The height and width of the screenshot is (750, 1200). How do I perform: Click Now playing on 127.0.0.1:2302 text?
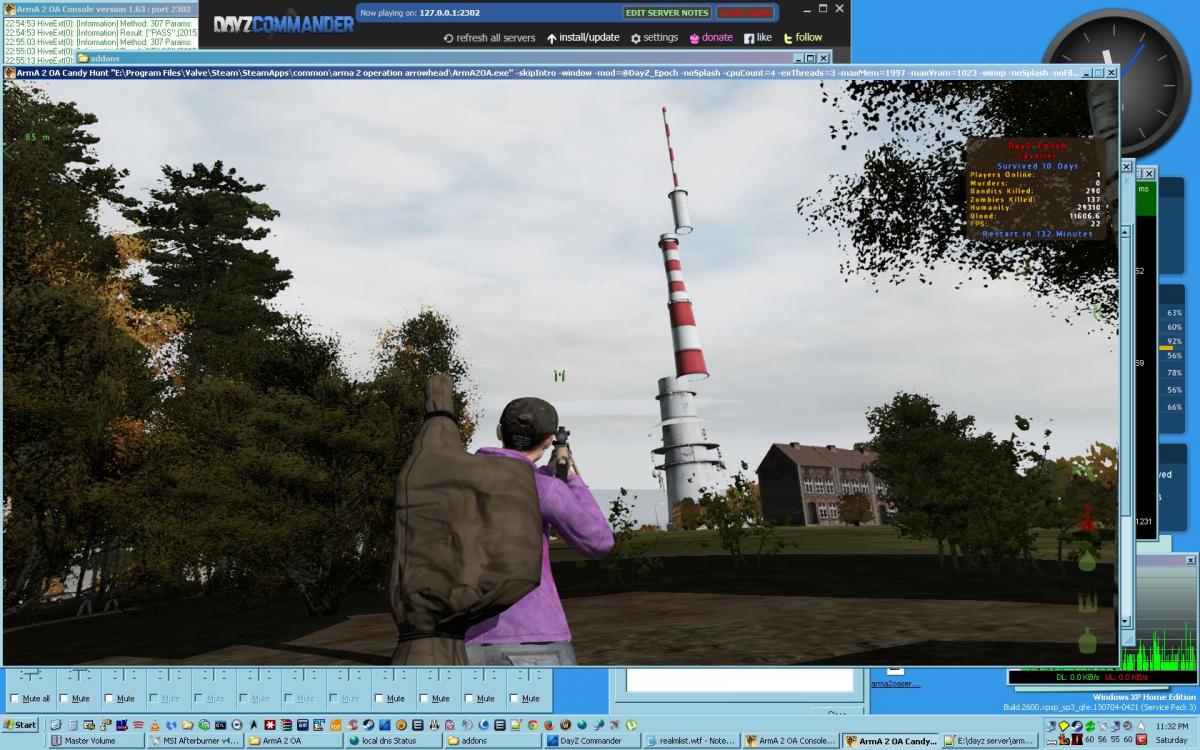point(420,13)
